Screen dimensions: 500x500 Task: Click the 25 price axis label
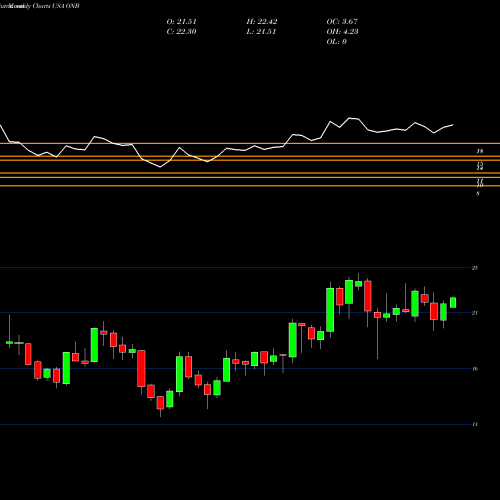pos(475,268)
